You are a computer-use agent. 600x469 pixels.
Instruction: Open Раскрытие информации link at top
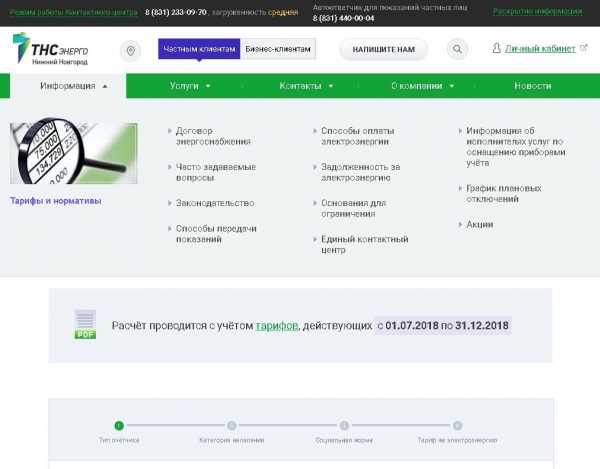[536, 12]
